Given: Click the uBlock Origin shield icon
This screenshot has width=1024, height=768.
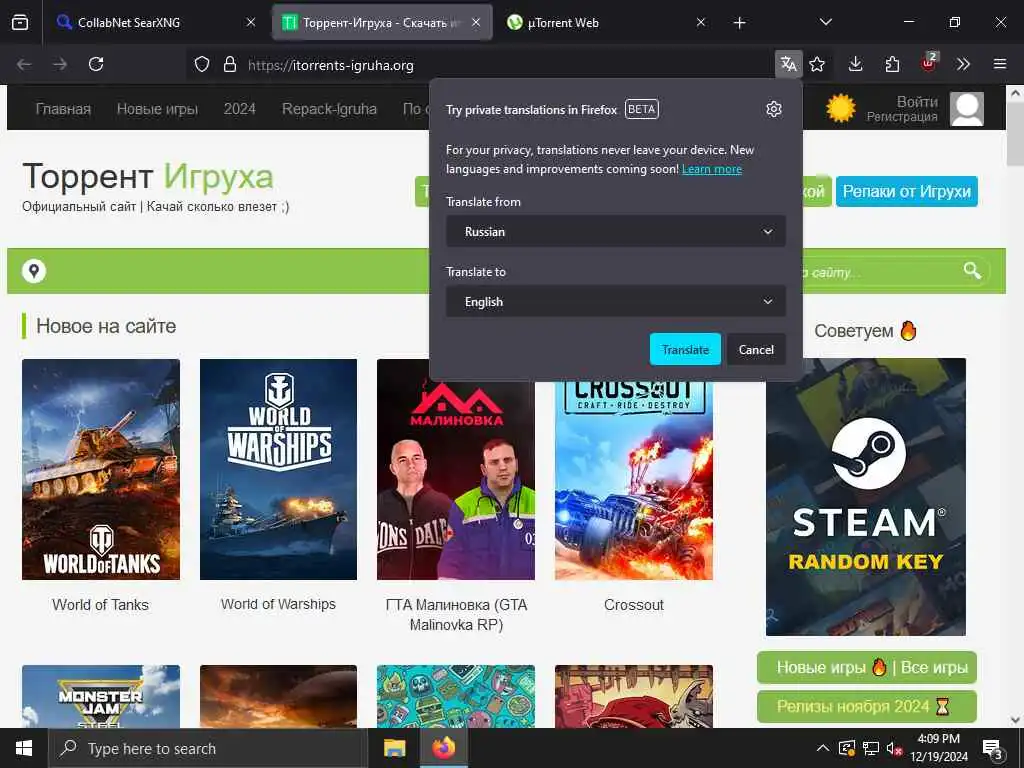Looking at the screenshot, I should tap(928, 63).
